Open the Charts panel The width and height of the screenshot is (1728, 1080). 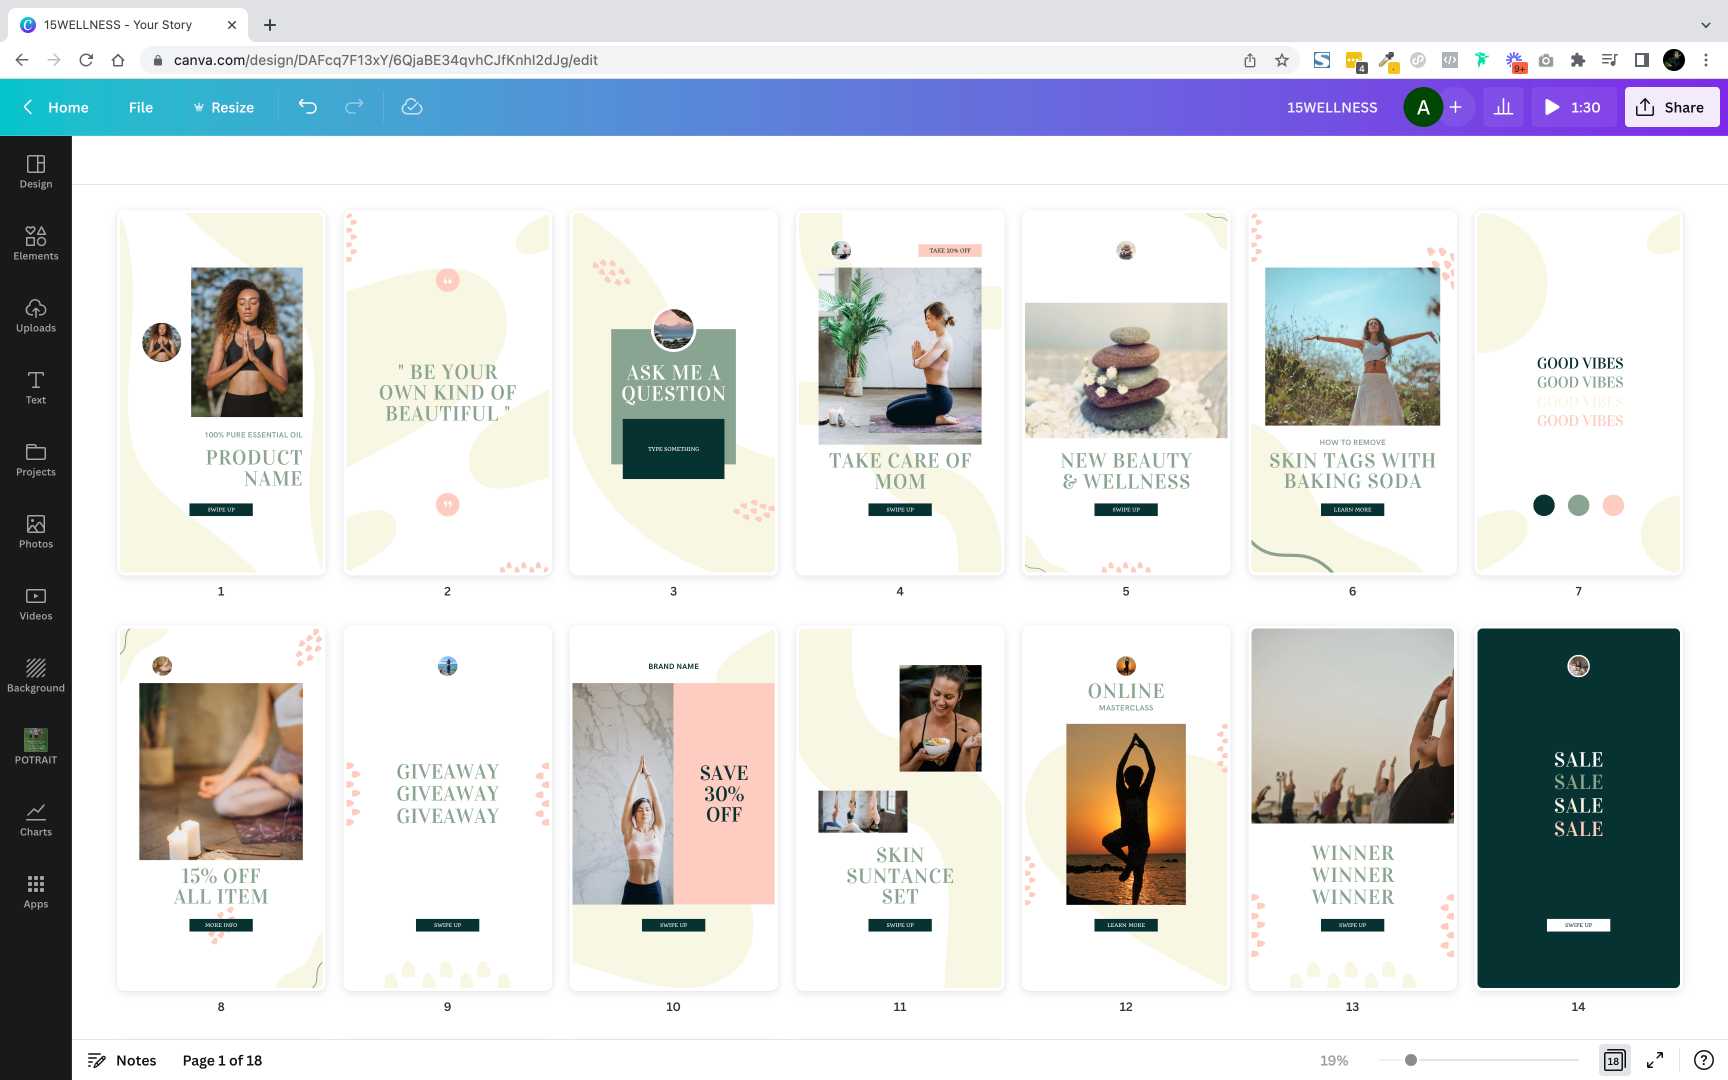click(x=36, y=819)
